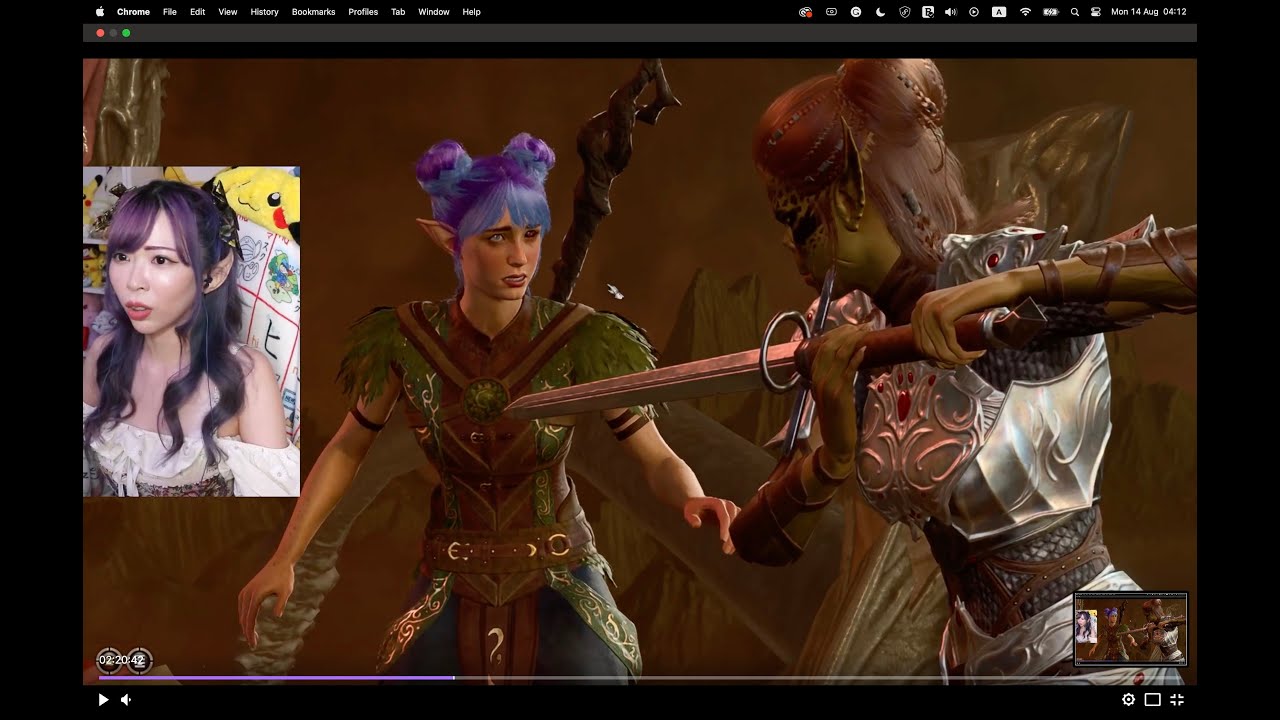1280x720 pixels.
Task: Click the date and time clock
Action: [x=1149, y=12]
